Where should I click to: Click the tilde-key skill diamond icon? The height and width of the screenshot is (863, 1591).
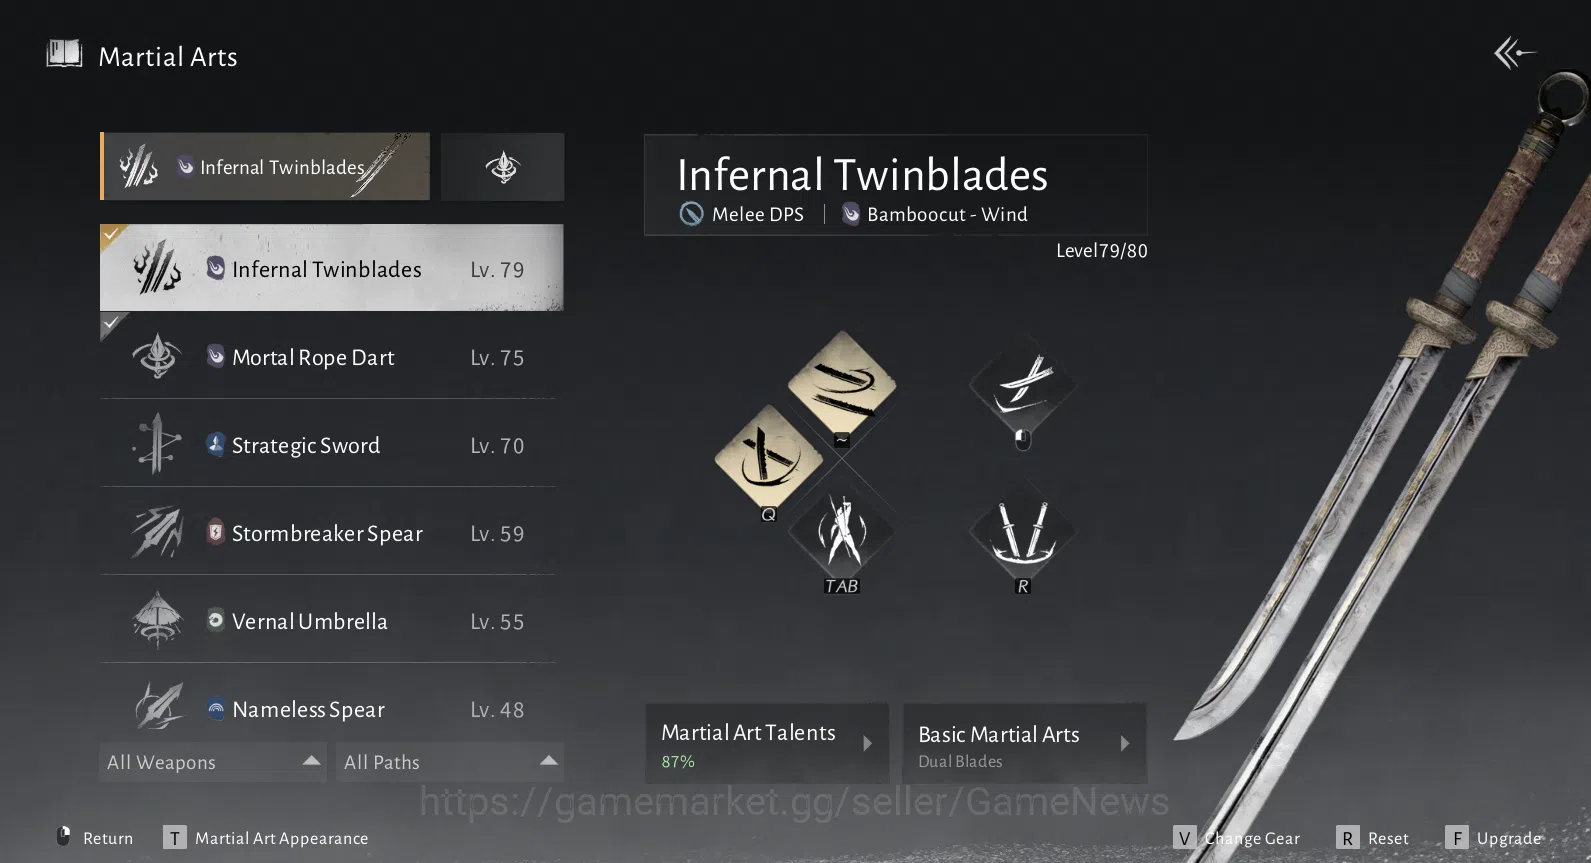pos(842,385)
